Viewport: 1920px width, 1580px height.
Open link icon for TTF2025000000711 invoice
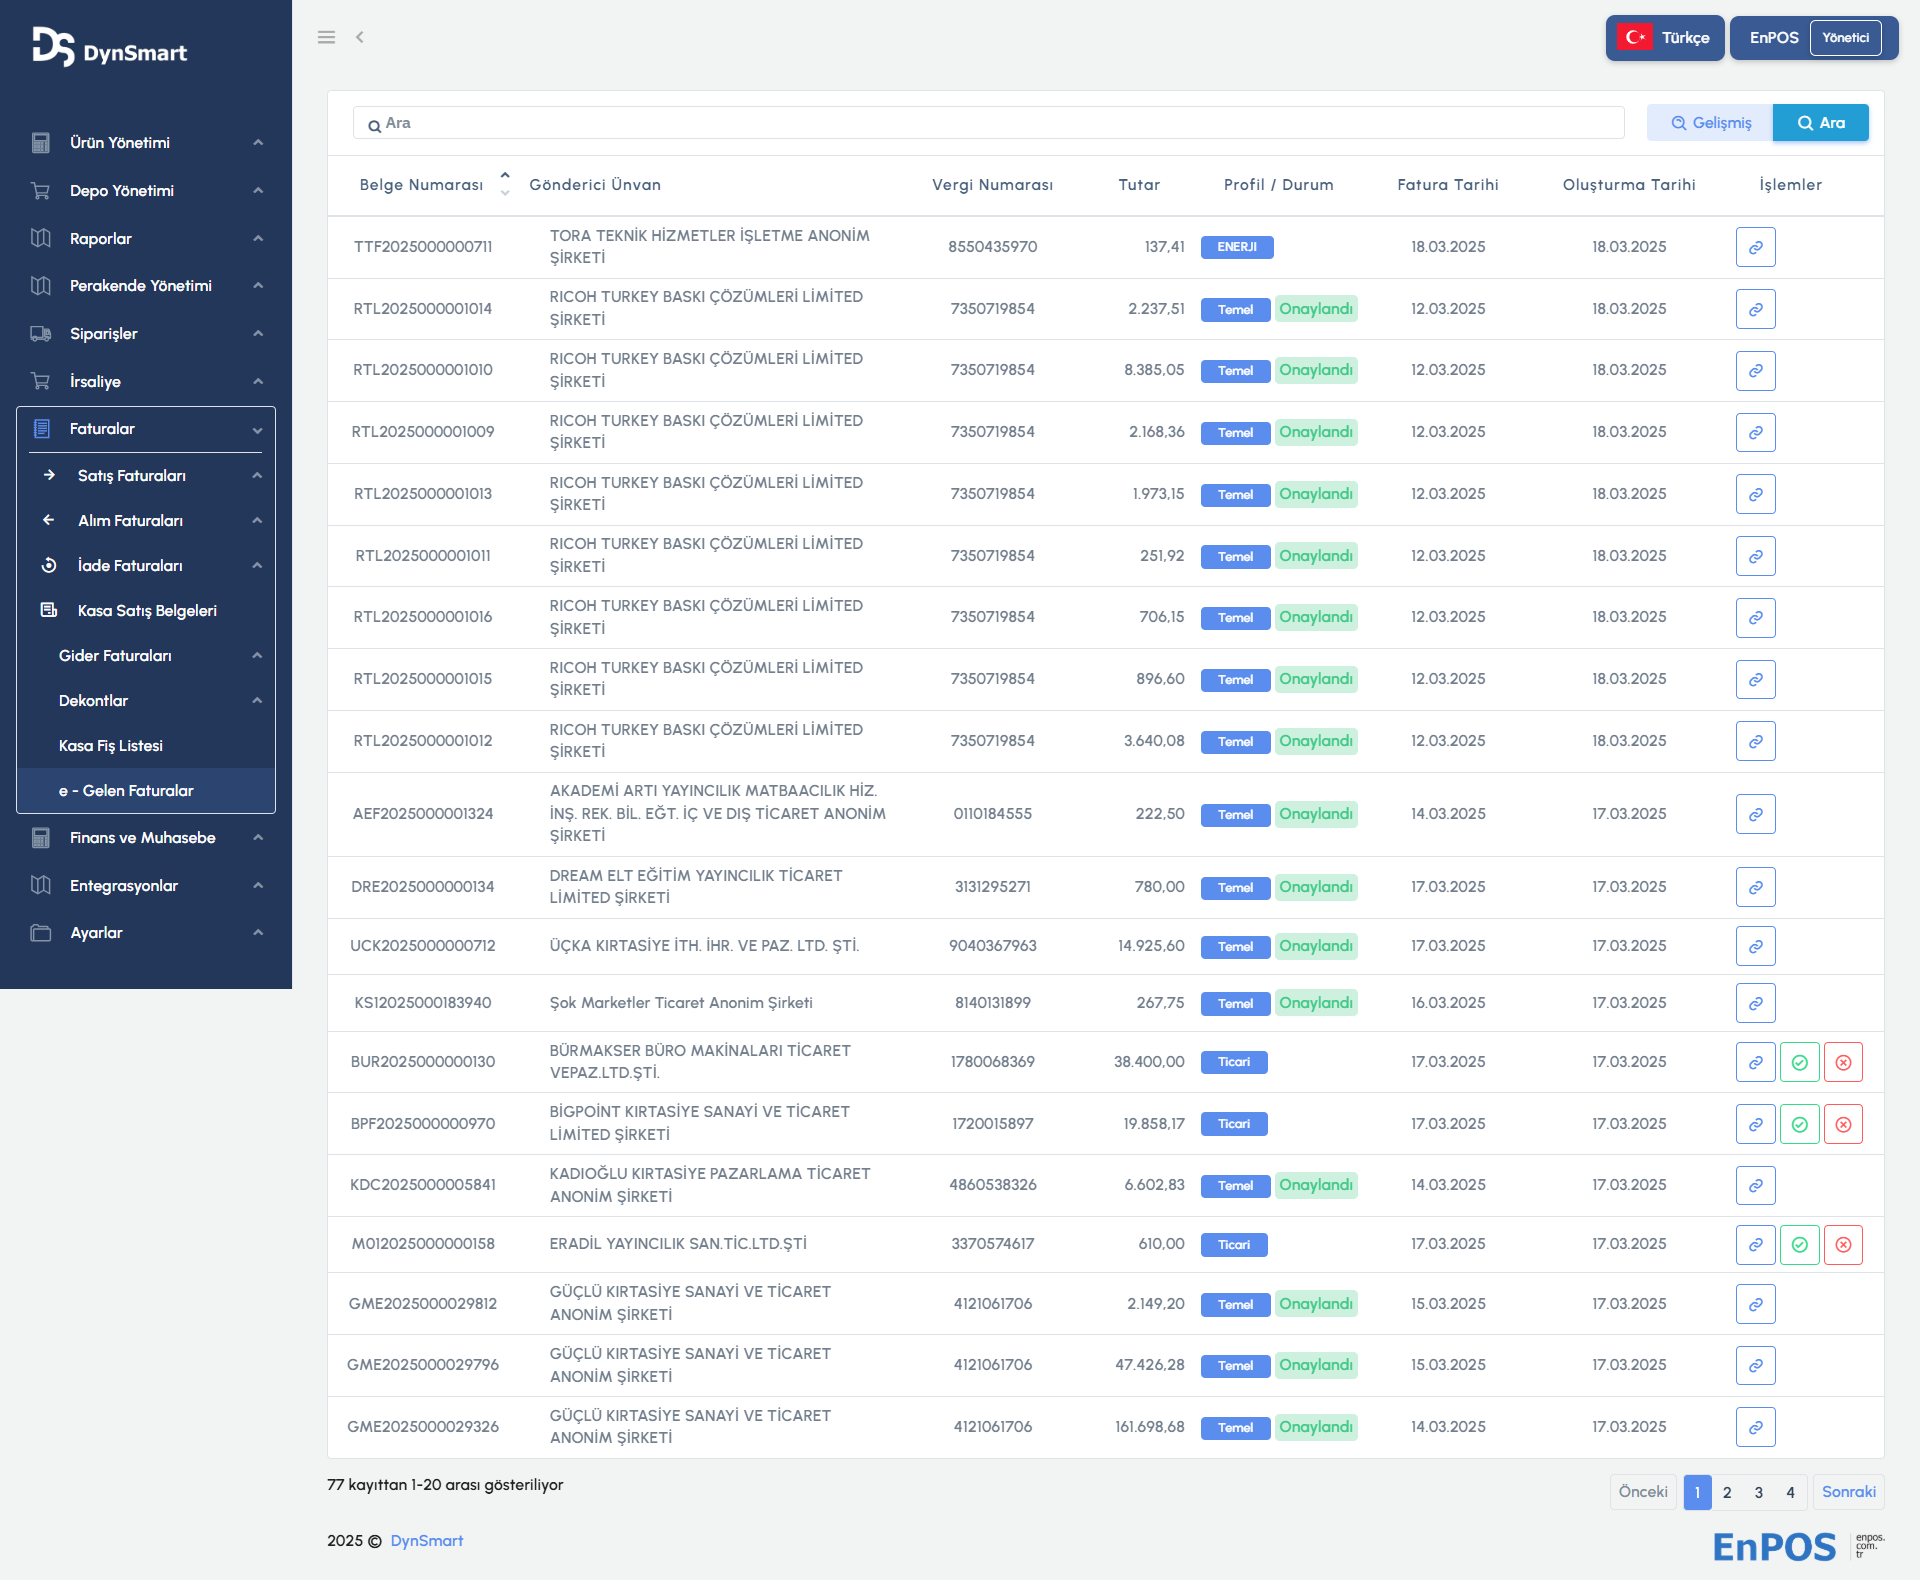[x=1755, y=247]
